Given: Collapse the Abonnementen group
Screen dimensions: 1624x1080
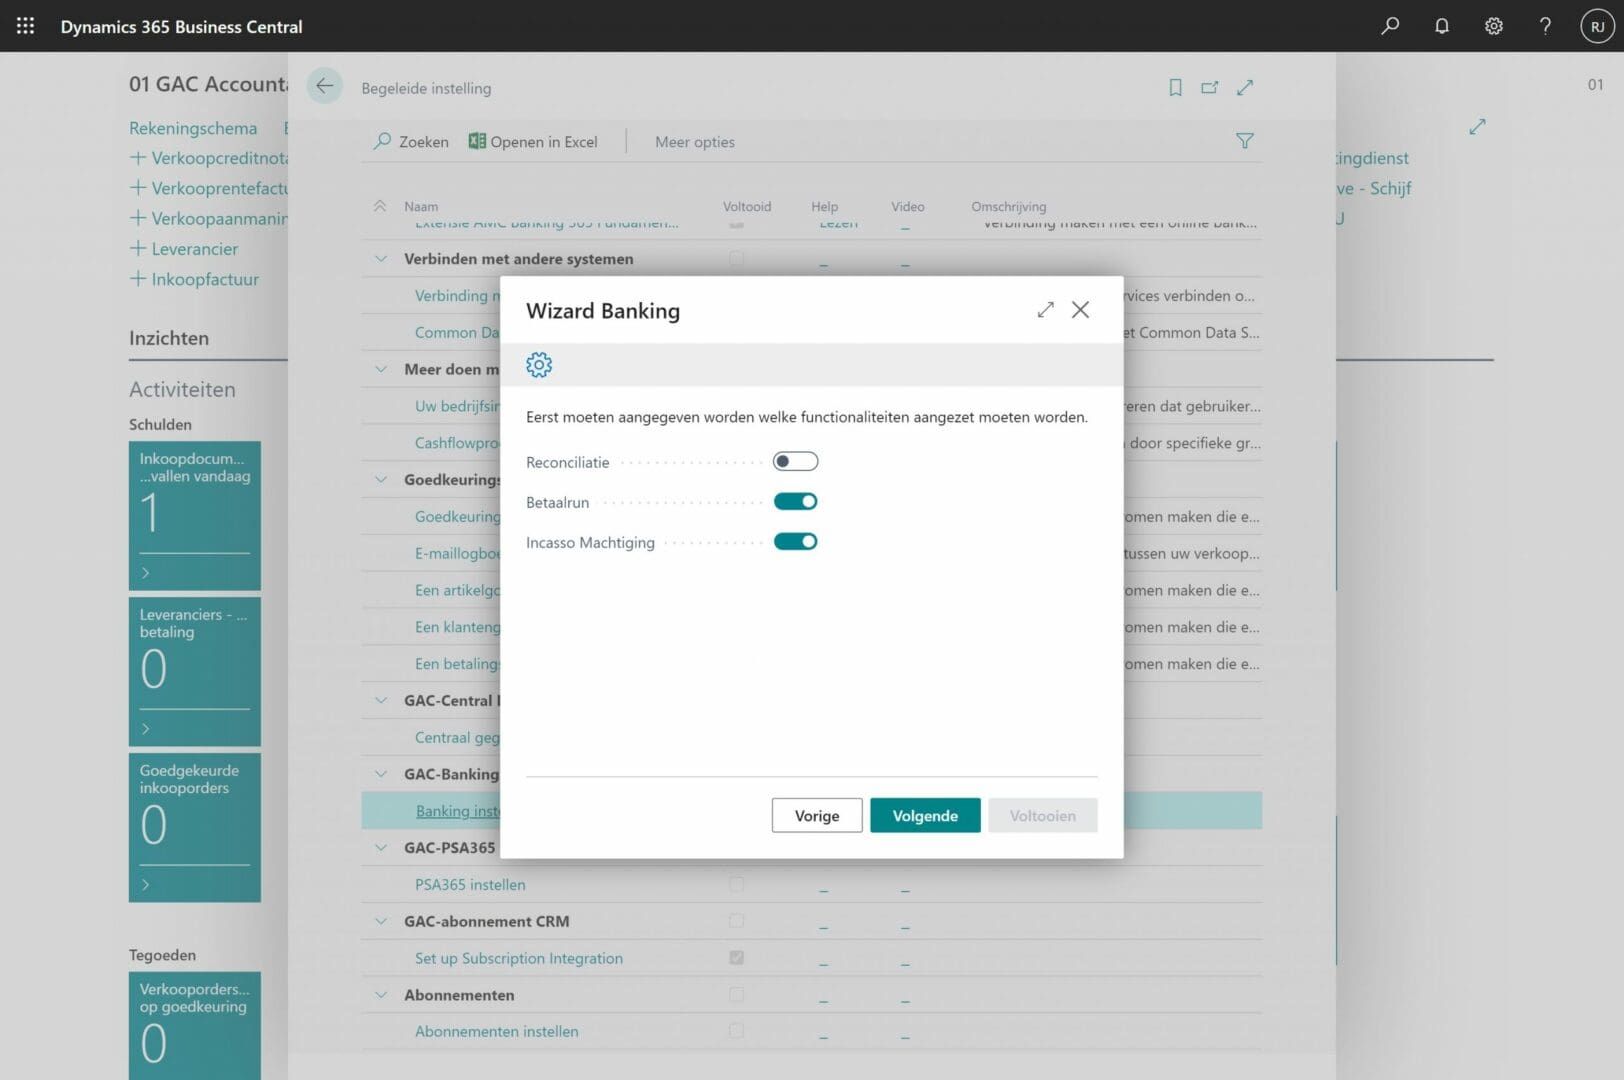Looking at the screenshot, I should [x=381, y=995].
